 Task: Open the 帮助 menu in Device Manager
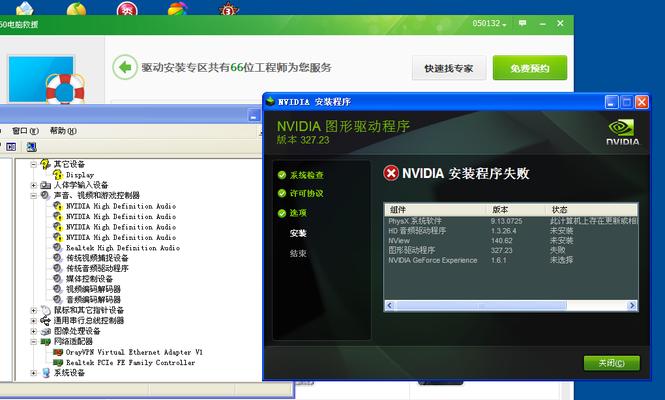[63, 131]
